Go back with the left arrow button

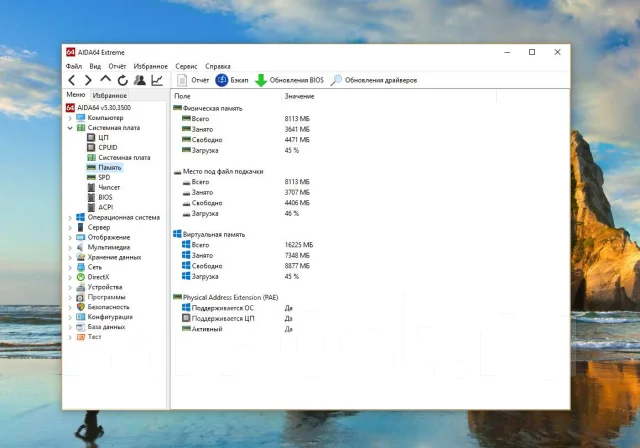point(72,80)
